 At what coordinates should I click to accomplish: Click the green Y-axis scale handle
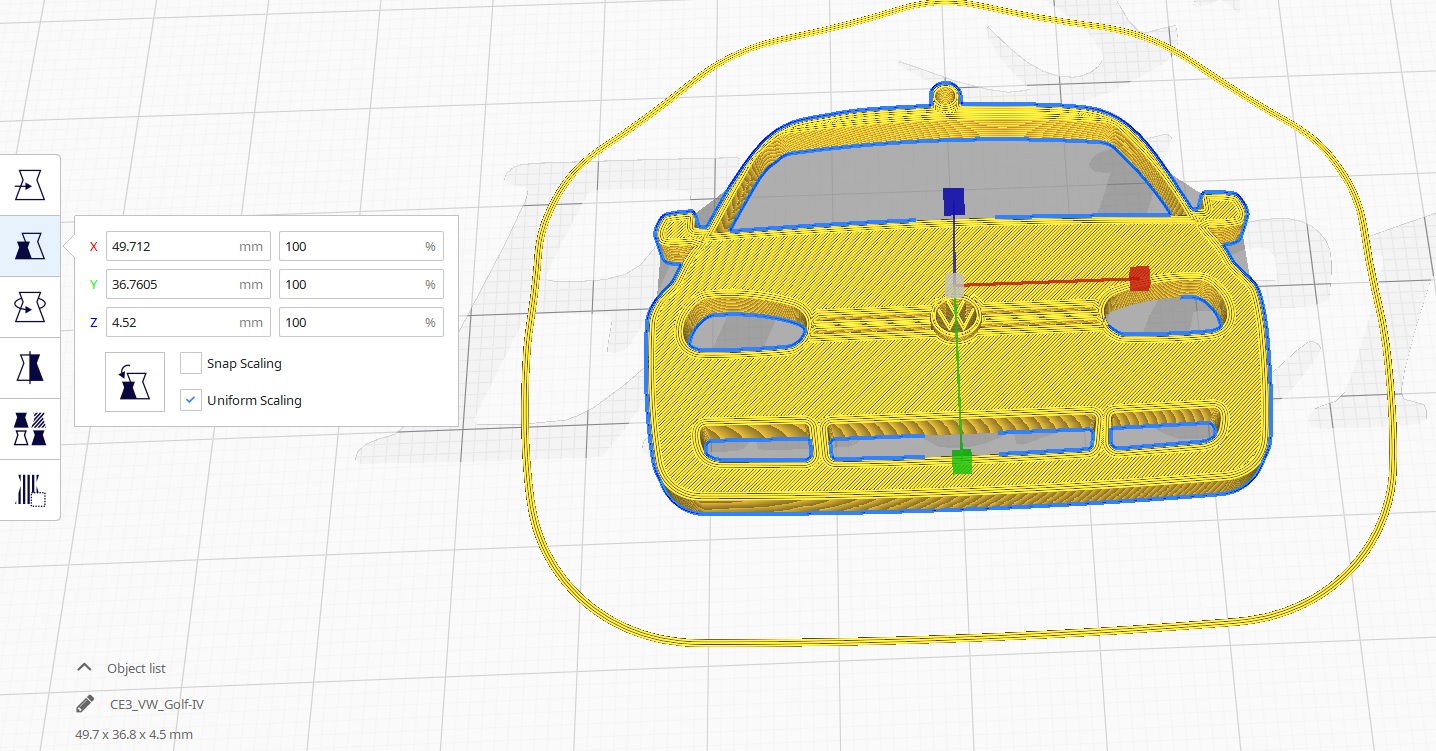pyautogui.click(x=962, y=461)
